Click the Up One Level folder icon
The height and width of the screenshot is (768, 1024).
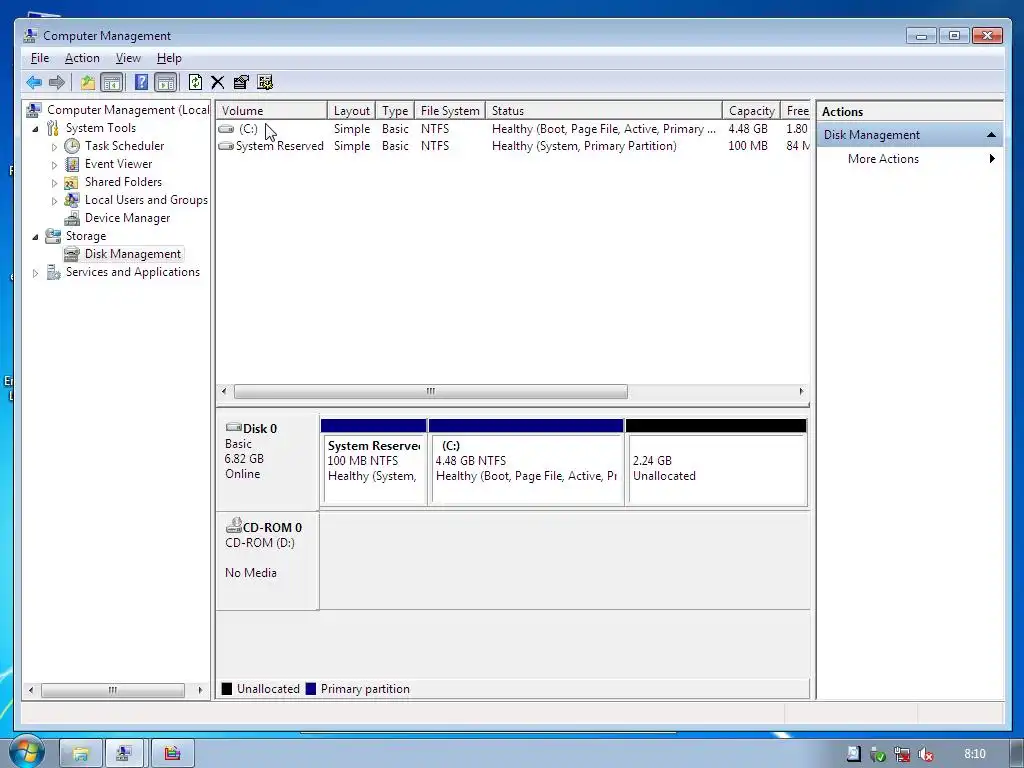(88, 82)
